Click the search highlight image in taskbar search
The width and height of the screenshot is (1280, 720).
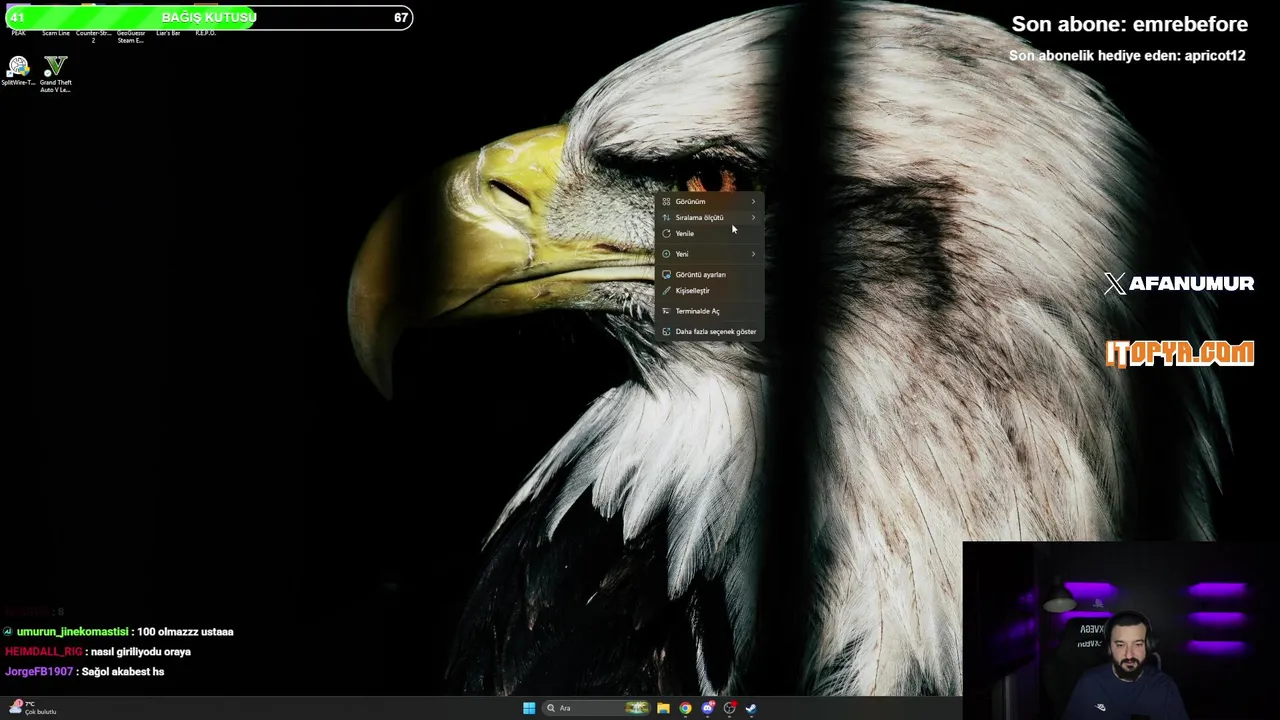637,708
